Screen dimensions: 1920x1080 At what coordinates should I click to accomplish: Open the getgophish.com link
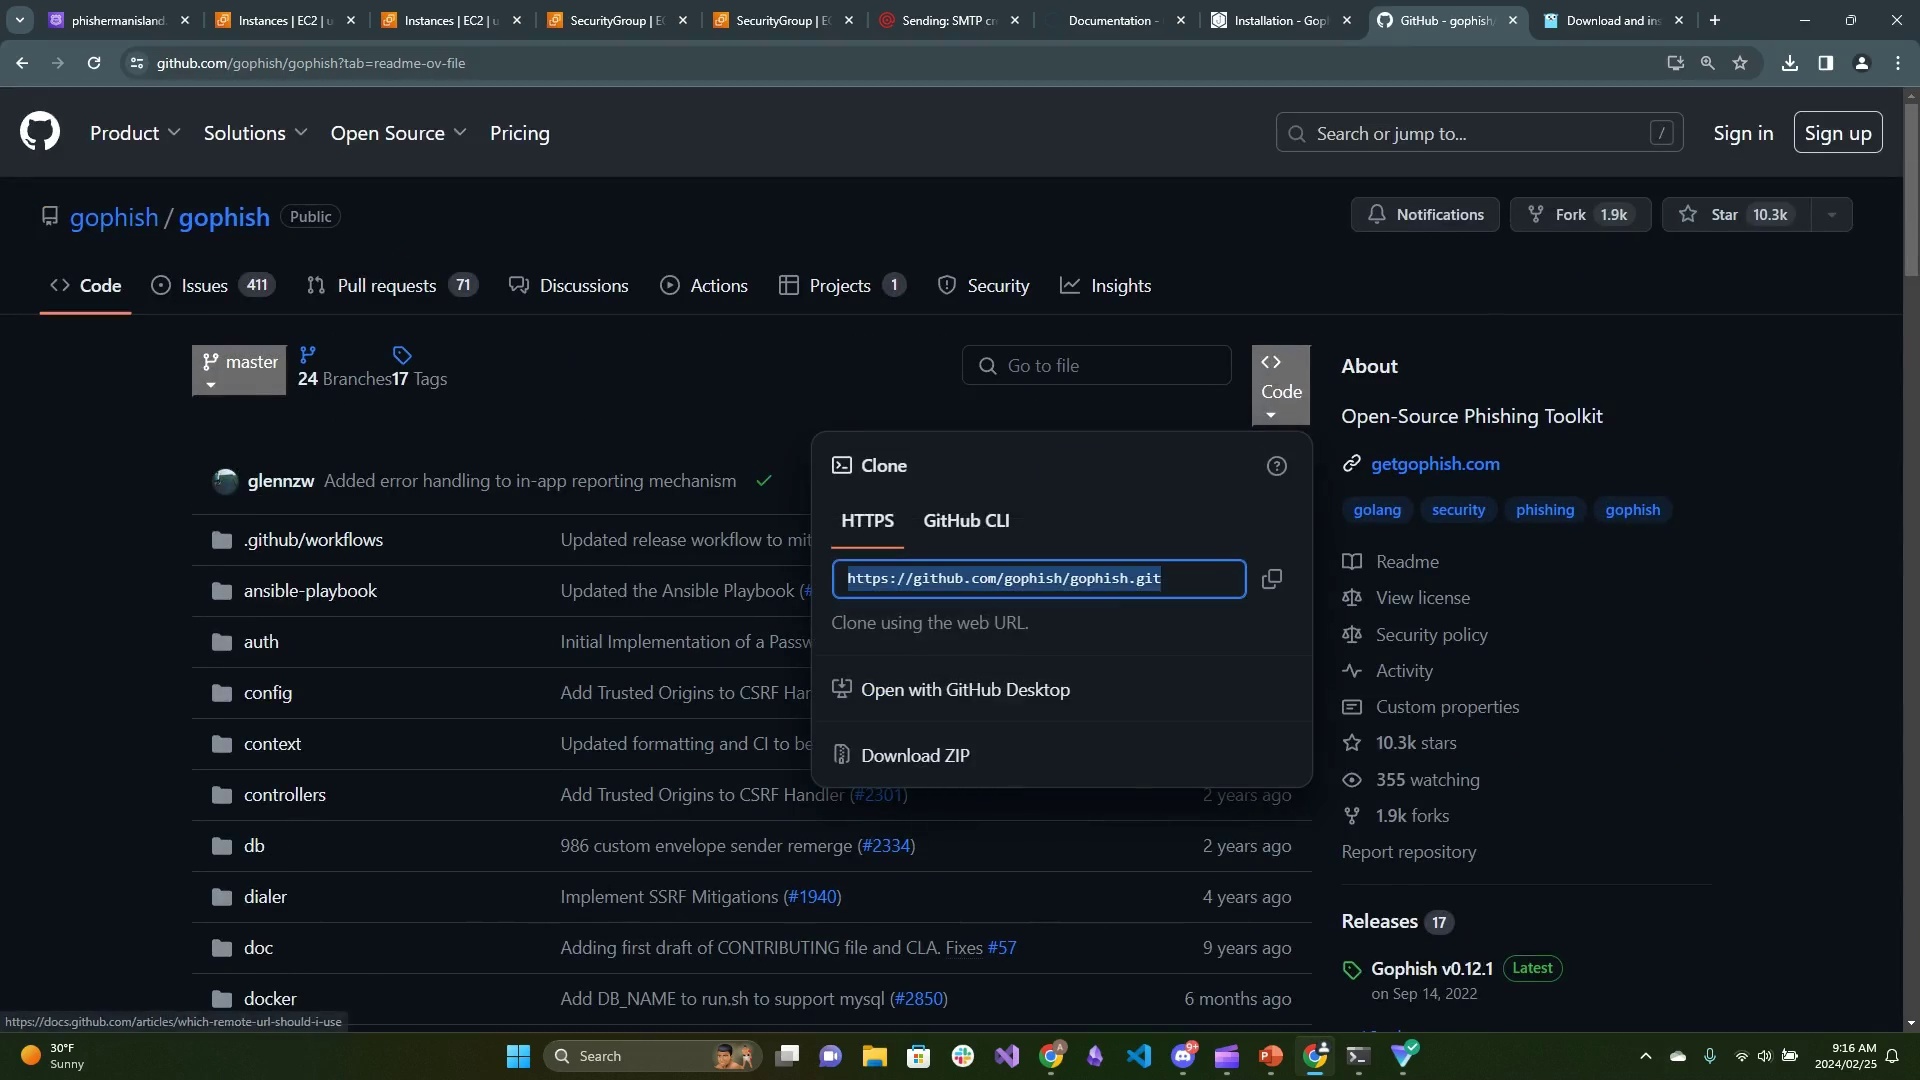pos(1435,464)
